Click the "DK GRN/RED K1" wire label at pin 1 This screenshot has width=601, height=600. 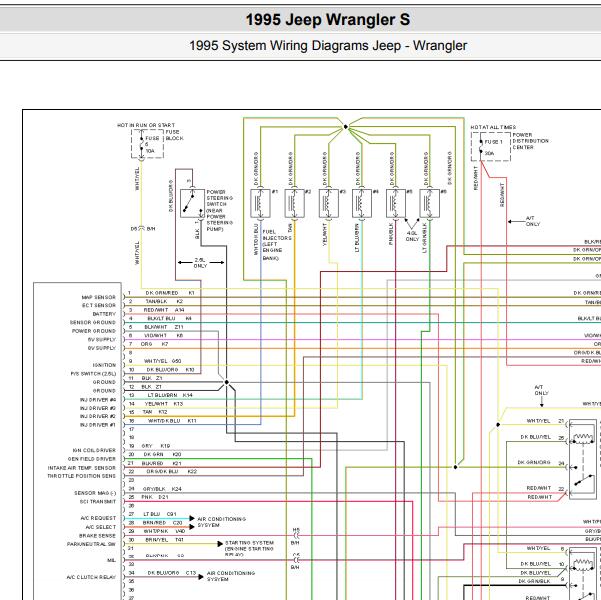point(170,293)
